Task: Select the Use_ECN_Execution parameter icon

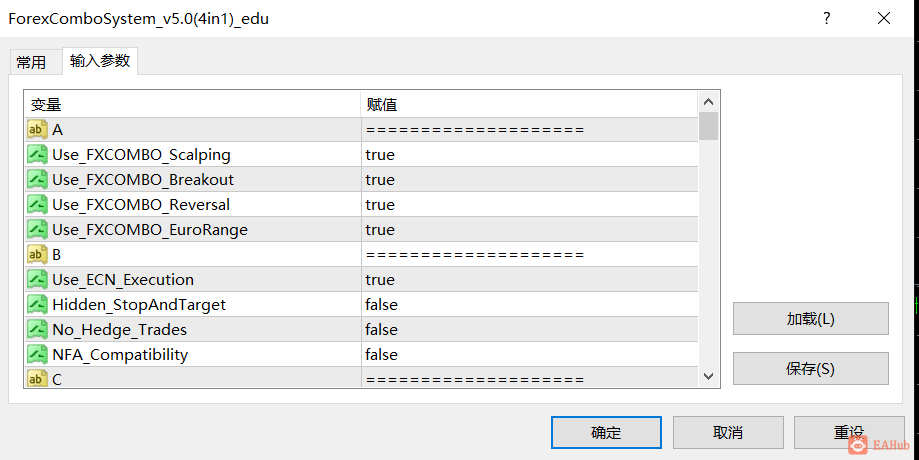Action: tap(37, 280)
